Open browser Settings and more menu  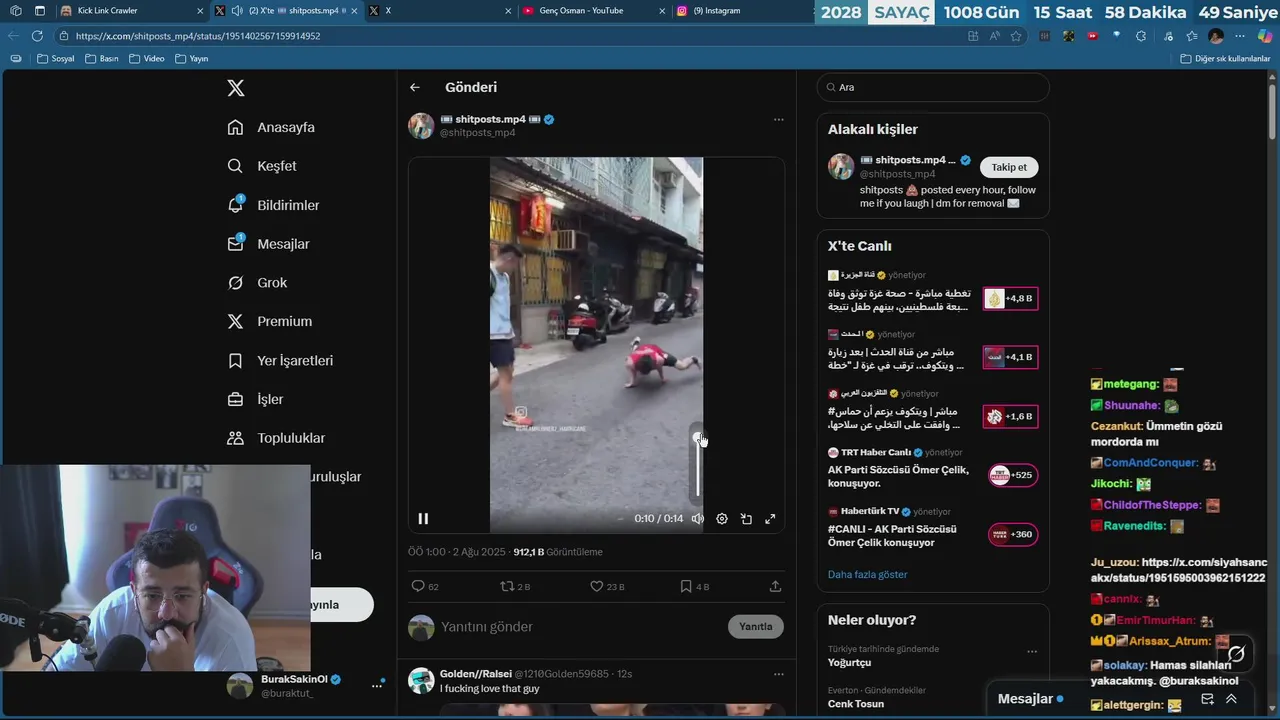[1241, 35]
